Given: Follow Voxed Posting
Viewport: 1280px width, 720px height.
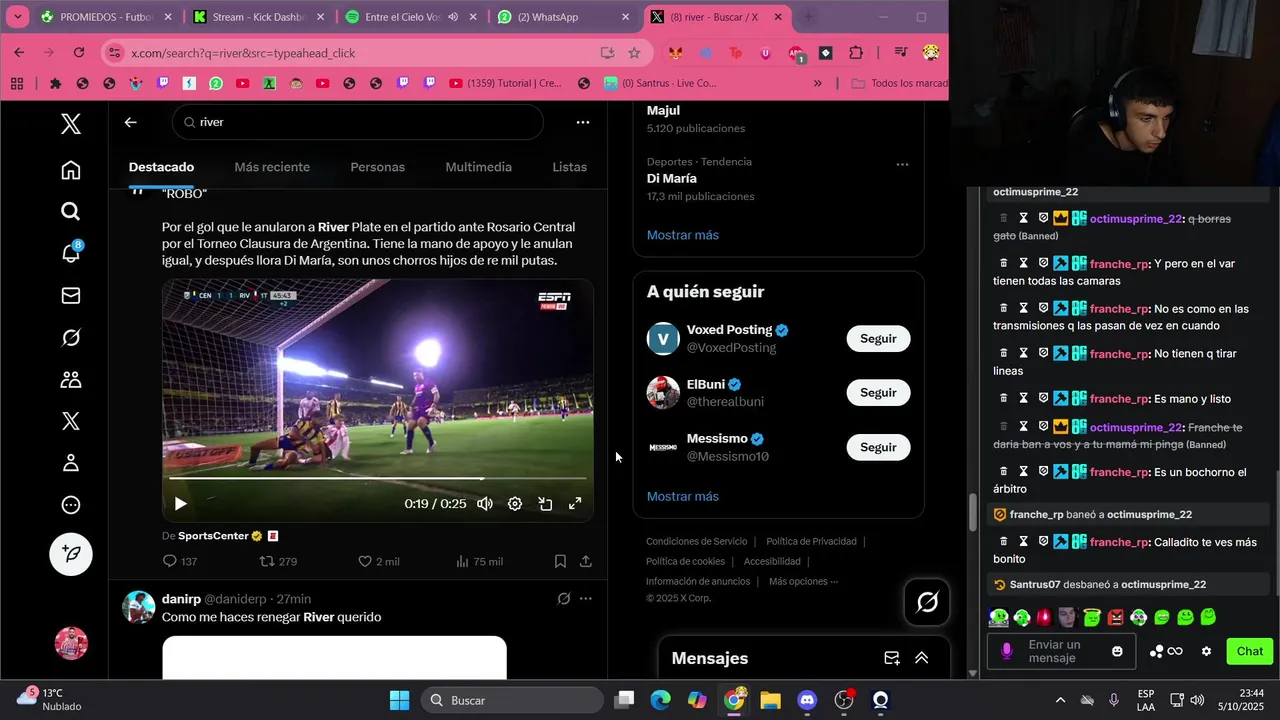Looking at the screenshot, I should pyautogui.click(x=878, y=339).
